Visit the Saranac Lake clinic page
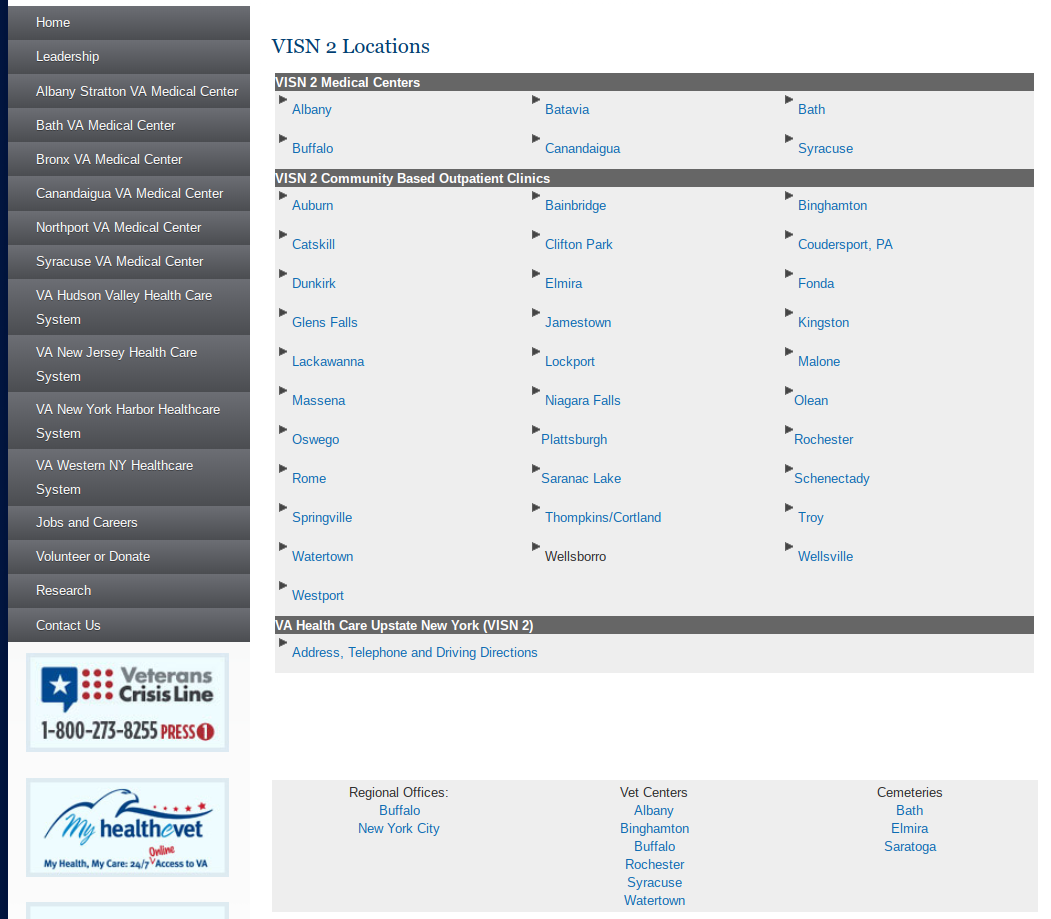This screenshot has height=919, width=1051. [581, 479]
